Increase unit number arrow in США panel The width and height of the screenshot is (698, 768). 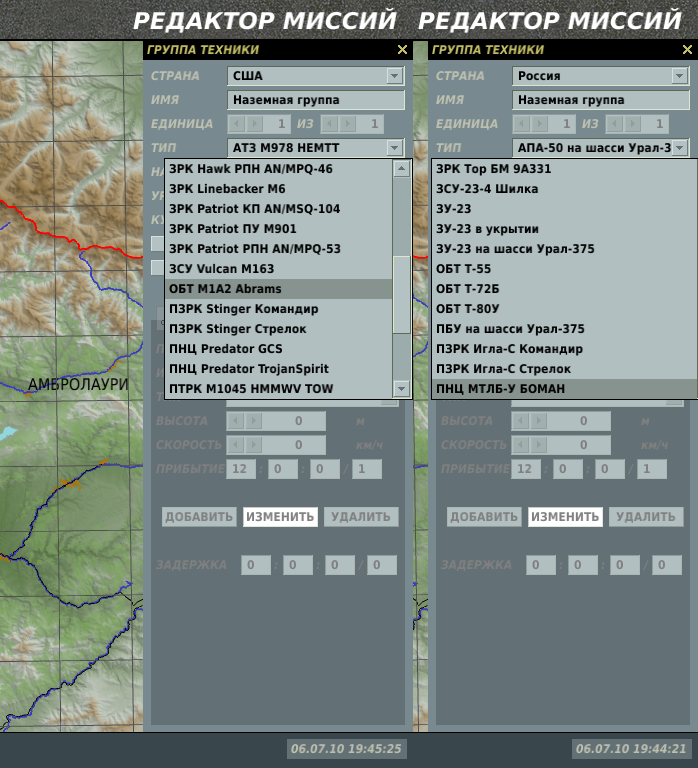[x=254, y=124]
